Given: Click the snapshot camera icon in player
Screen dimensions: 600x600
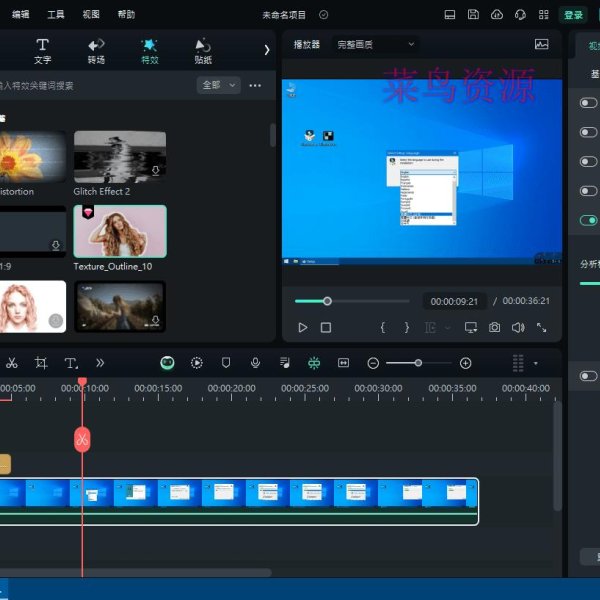Looking at the screenshot, I should [x=494, y=327].
